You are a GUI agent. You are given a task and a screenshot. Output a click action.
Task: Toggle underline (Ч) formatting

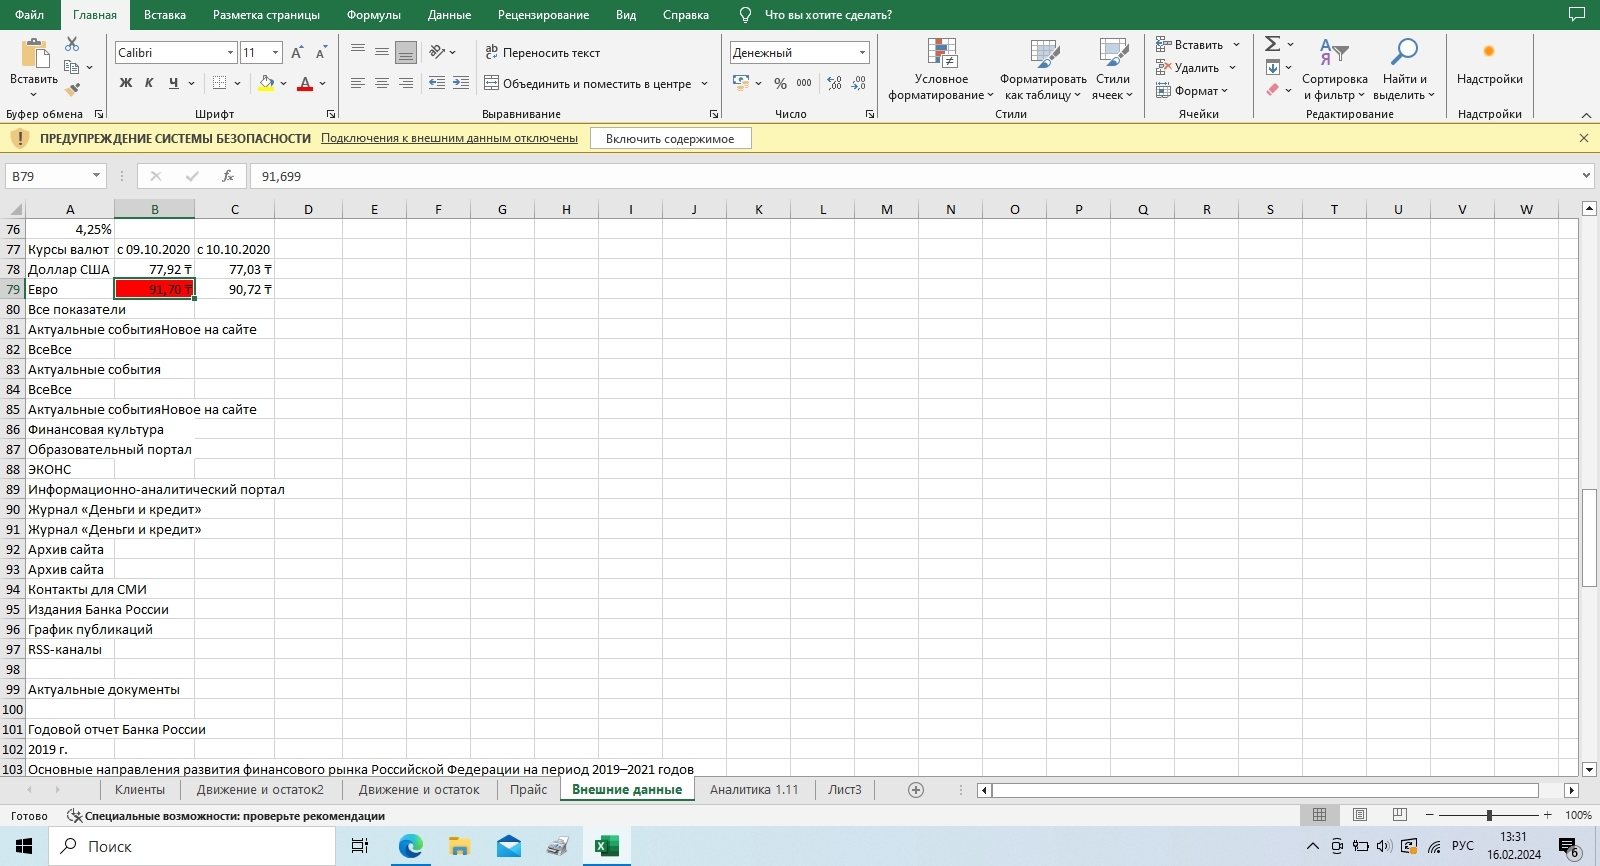point(174,83)
